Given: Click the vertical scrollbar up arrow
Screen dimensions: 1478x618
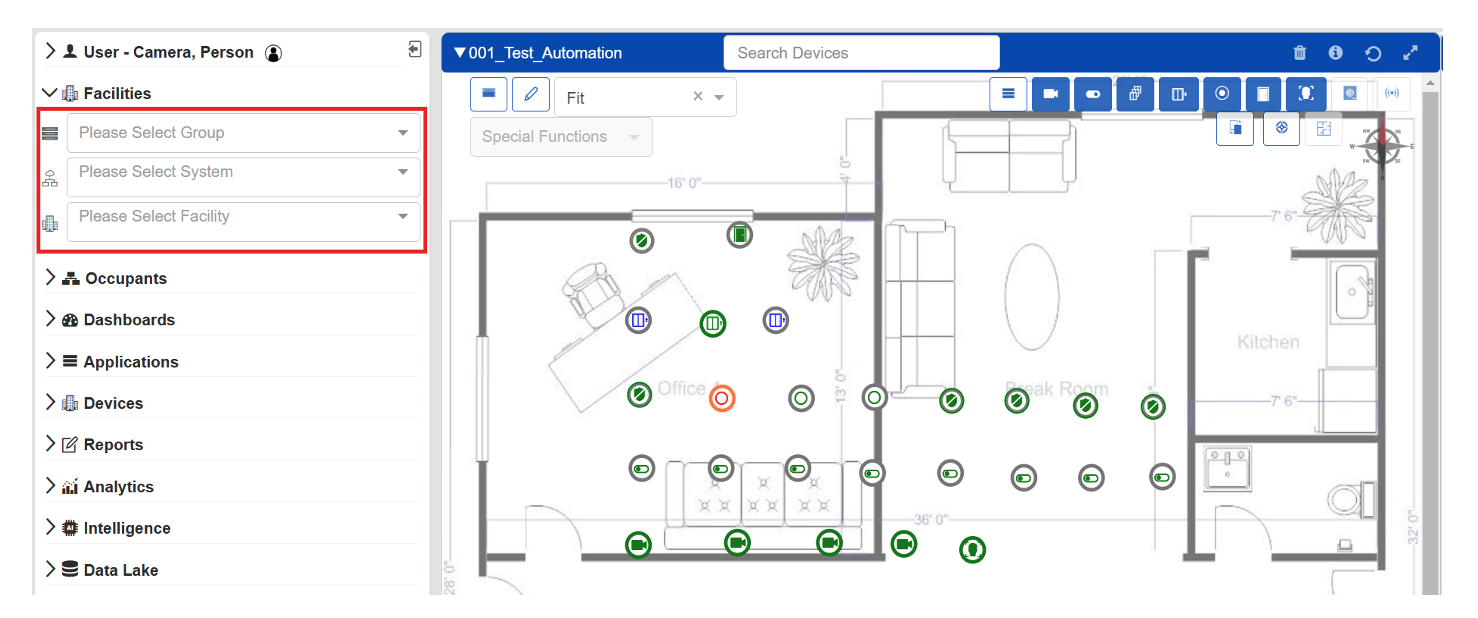Looking at the screenshot, I should [x=1431, y=81].
